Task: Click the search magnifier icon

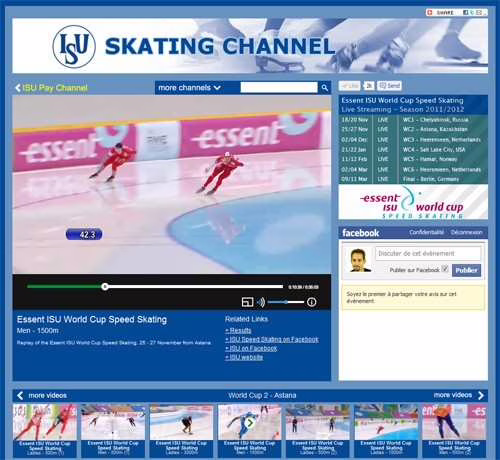Action: (325, 88)
